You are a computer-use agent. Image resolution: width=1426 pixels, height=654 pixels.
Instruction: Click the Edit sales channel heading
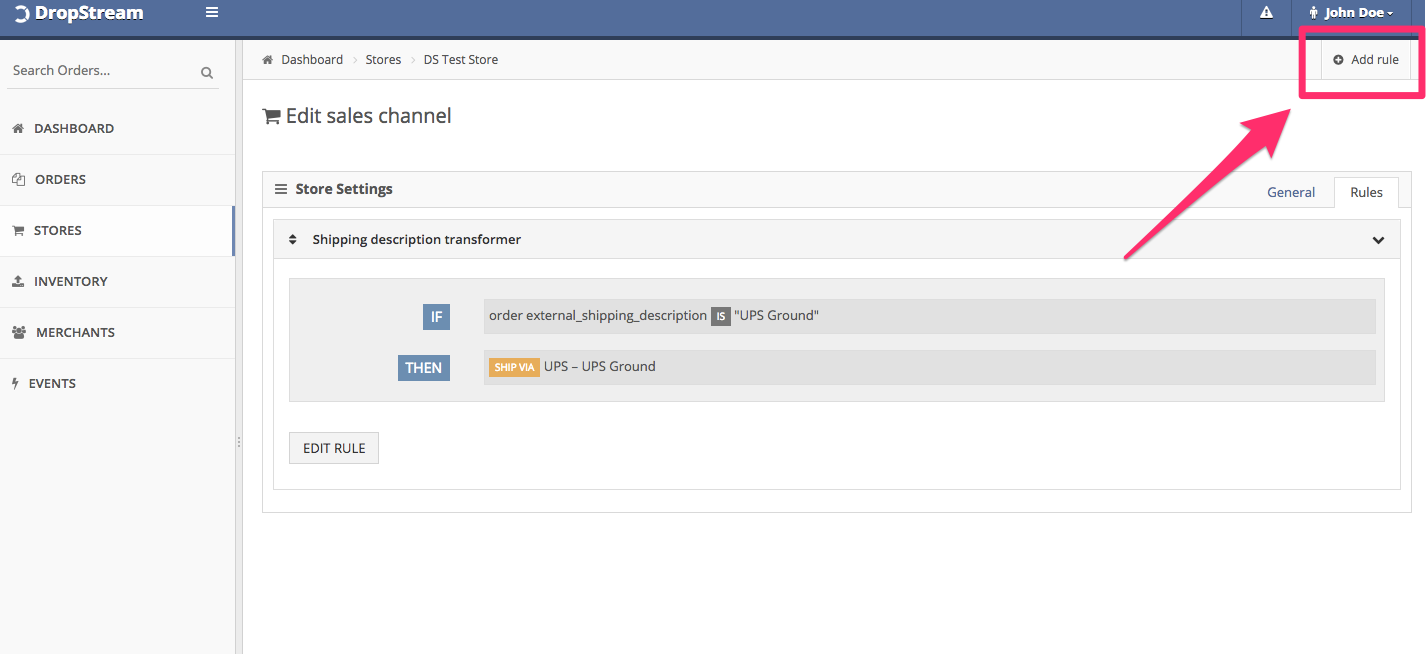369,116
